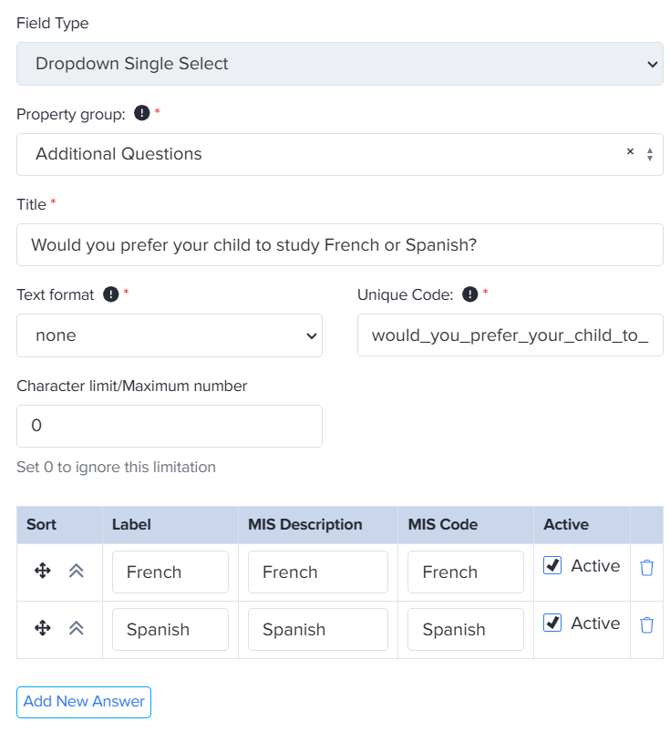Click the Property group info icon
This screenshot has width=670, height=742.
142,114
